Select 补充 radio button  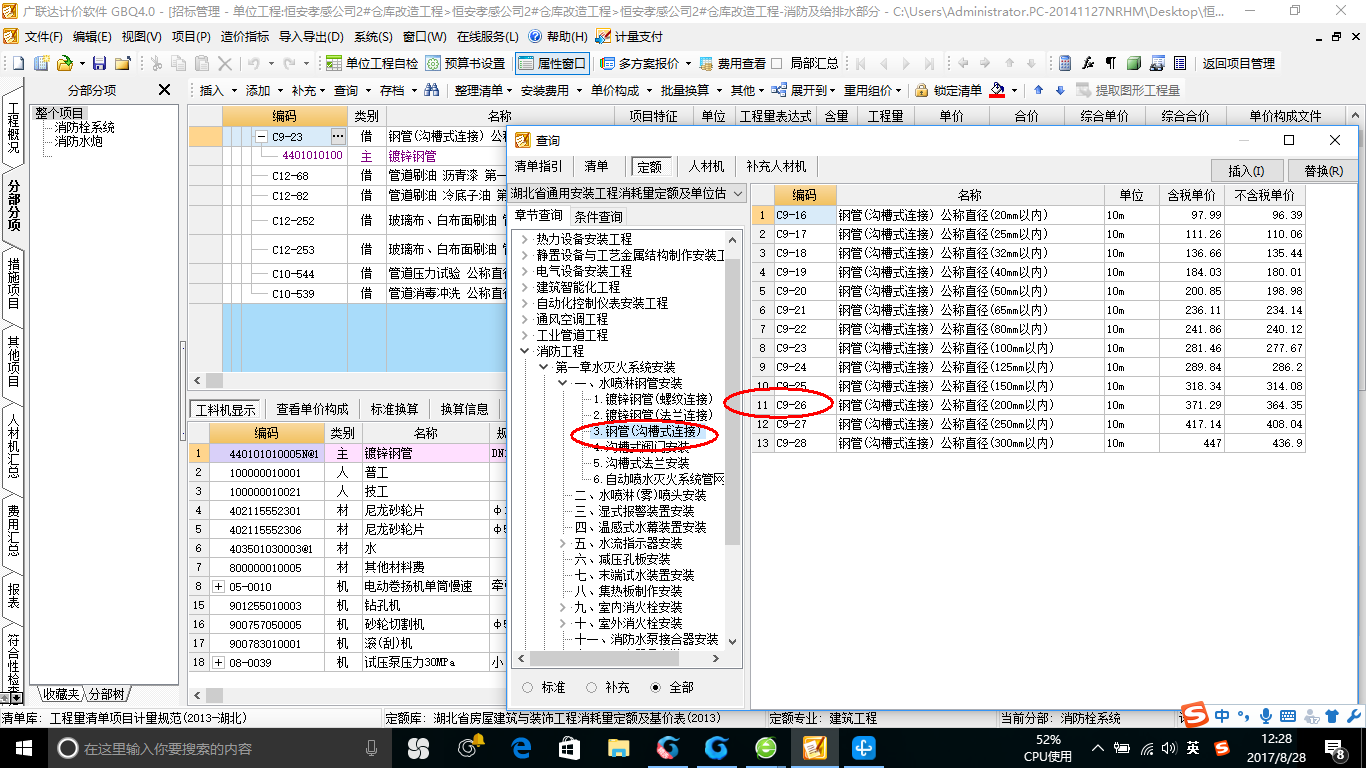[592, 687]
